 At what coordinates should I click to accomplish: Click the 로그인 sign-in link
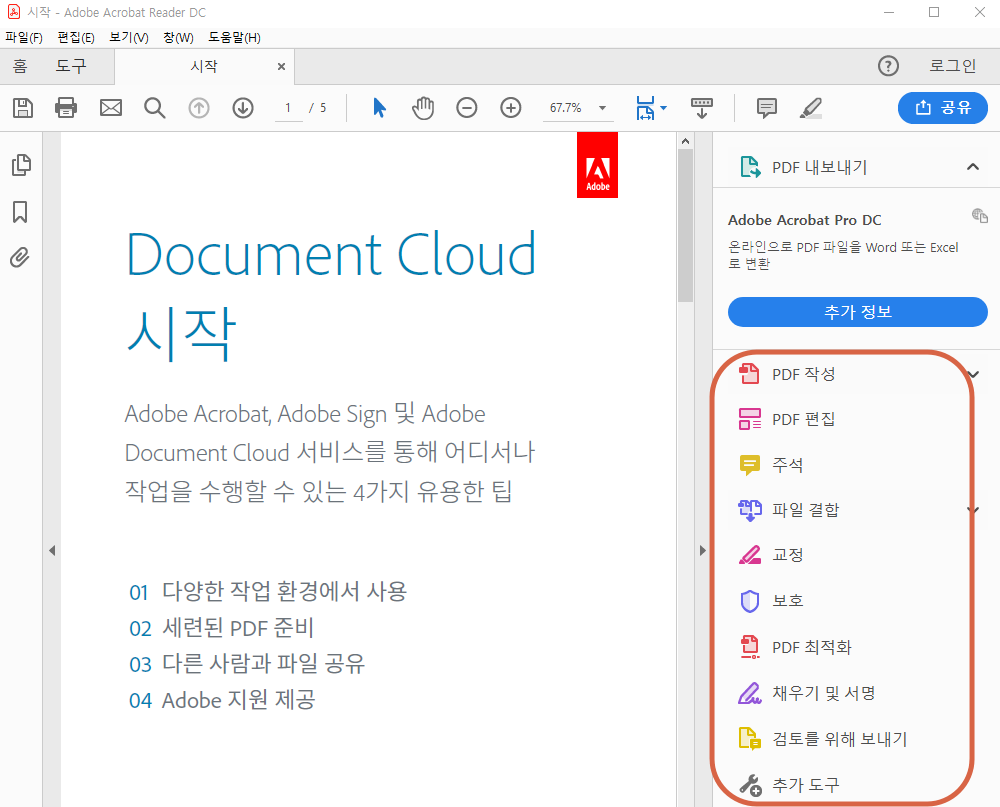(x=952, y=66)
